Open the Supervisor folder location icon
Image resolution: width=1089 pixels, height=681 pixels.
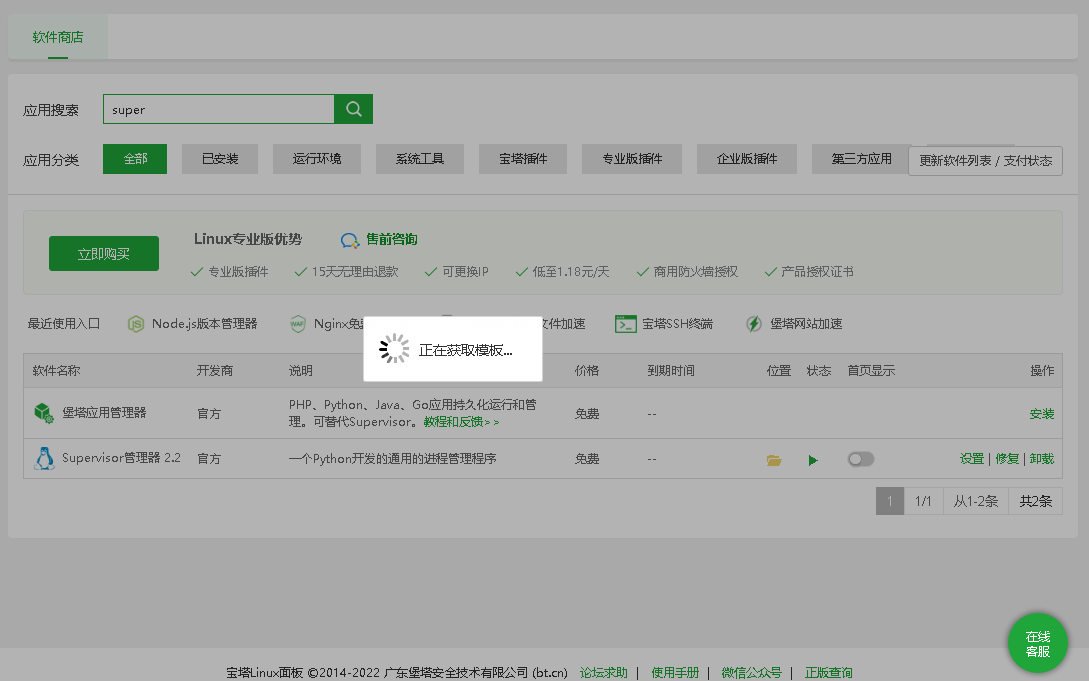(x=774, y=460)
